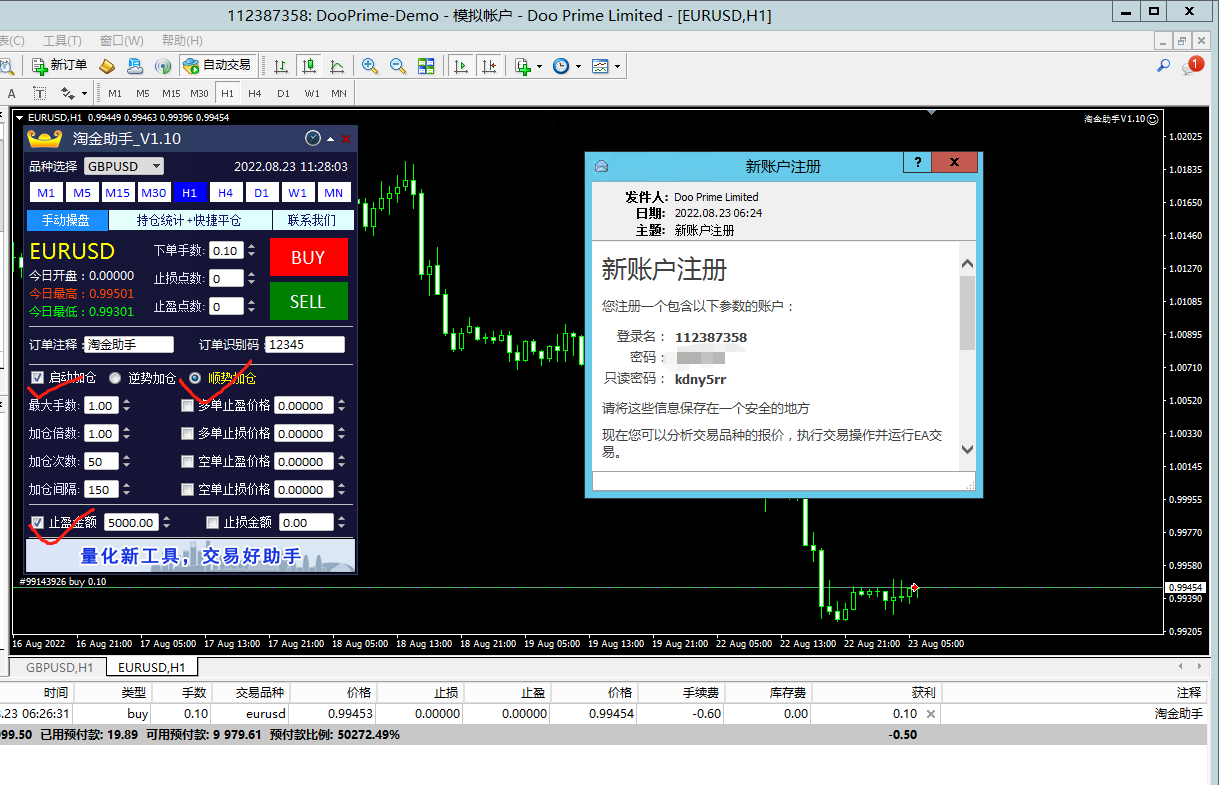Viewport: 1219px width, 785px height.
Task: Switch chart to line chart style
Action: click(337, 66)
